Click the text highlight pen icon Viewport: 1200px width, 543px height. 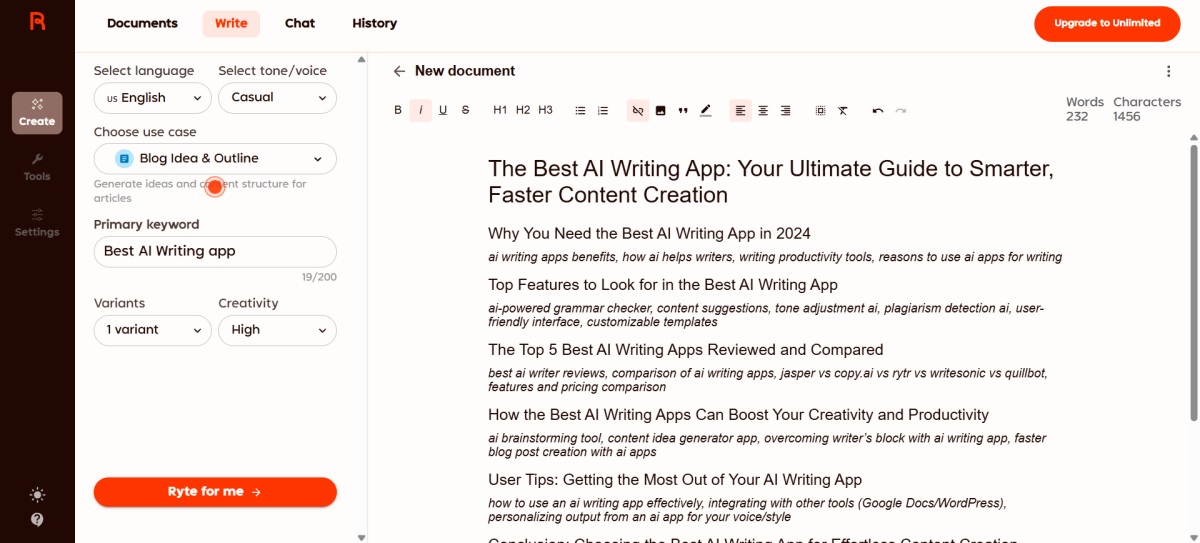[x=706, y=111]
